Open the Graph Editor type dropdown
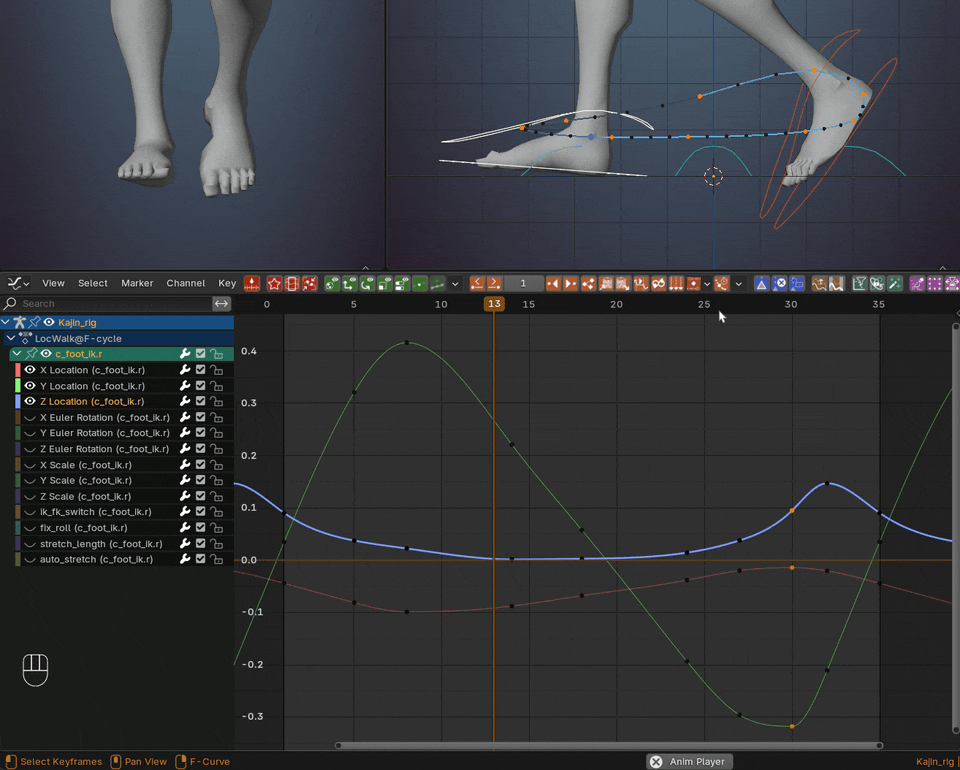Viewport: 960px width, 770px height. [18, 283]
